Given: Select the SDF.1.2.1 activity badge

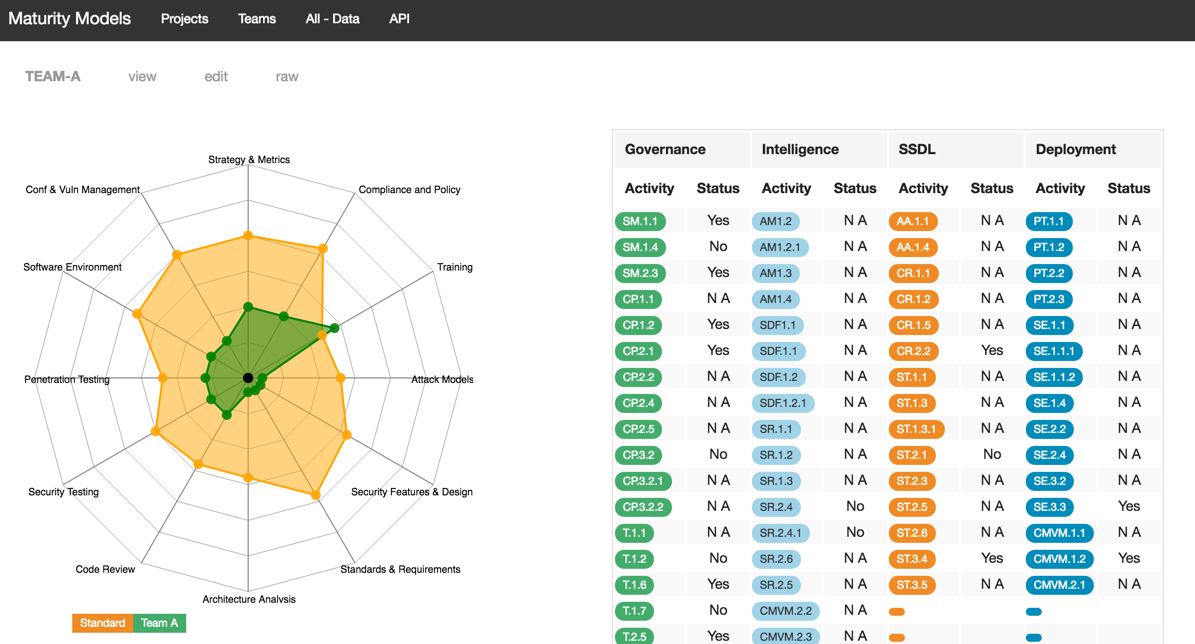Looking at the screenshot, I should (783, 403).
